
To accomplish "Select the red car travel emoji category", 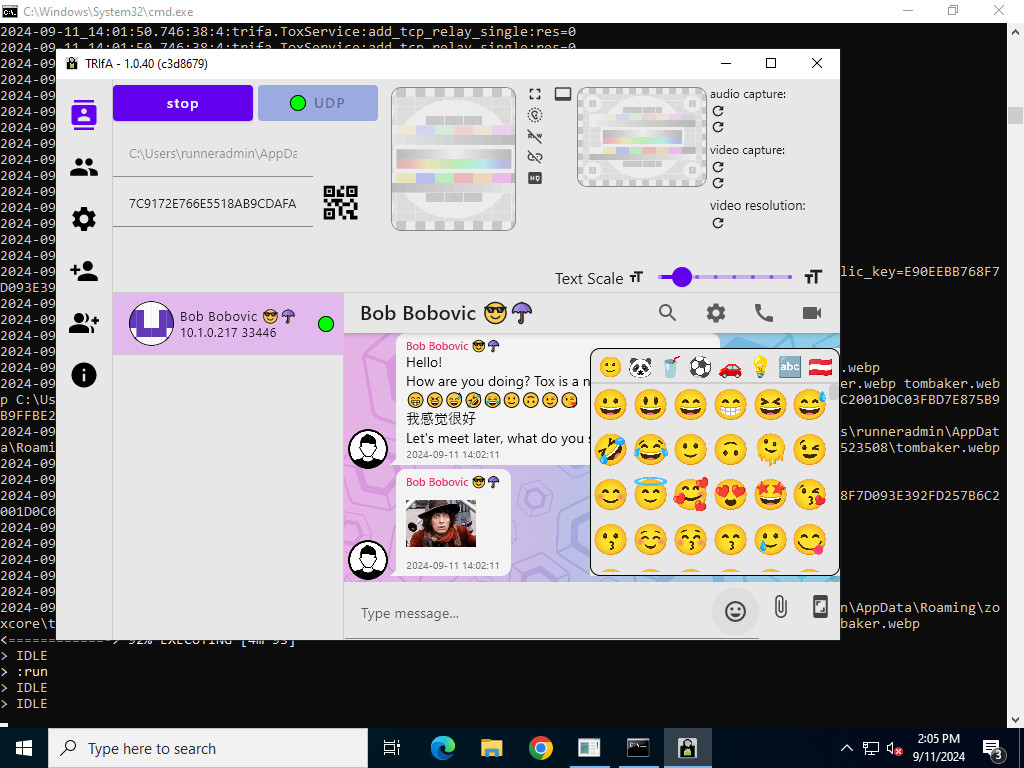I will [x=730, y=369].
